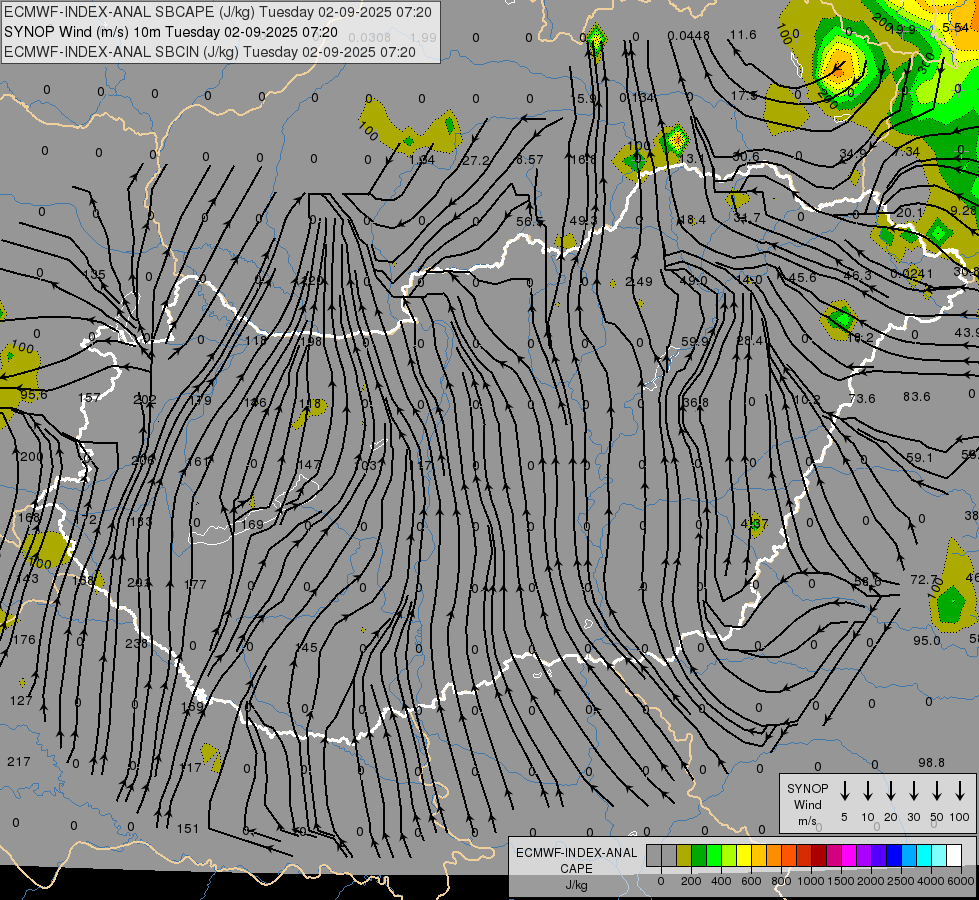Click the map value 20.1

click(910, 213)
